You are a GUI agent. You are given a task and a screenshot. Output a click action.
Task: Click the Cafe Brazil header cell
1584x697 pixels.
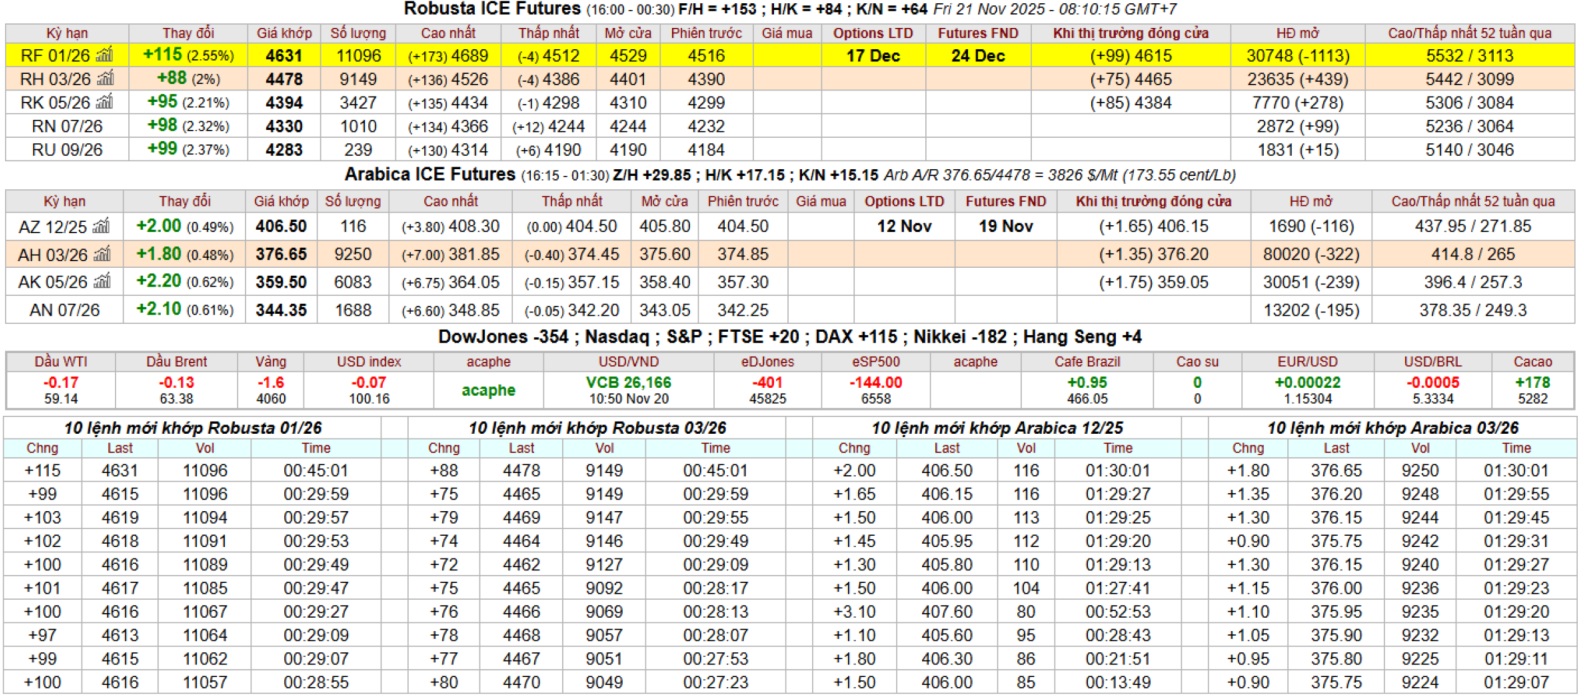tap(1087, 362)
